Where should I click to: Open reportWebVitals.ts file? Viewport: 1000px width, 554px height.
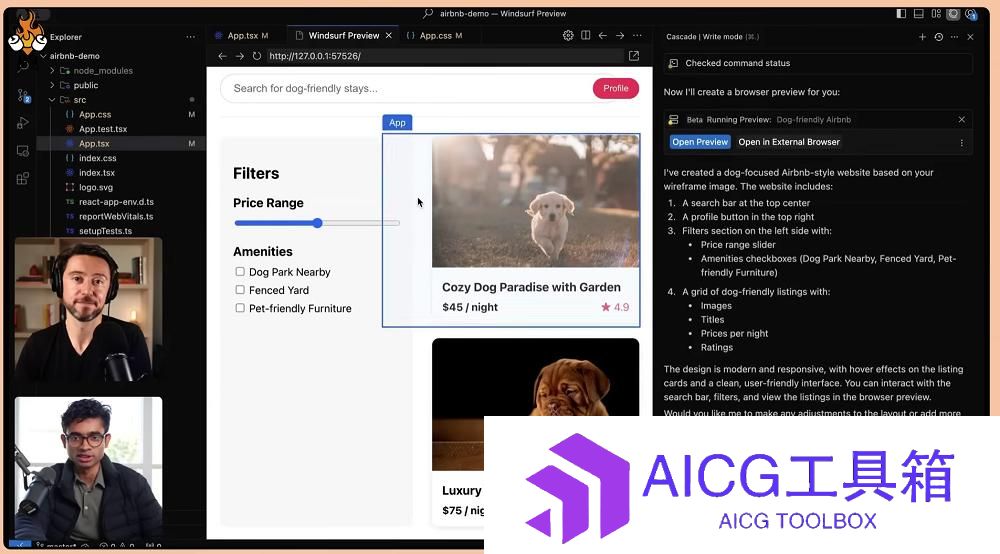pos(115,217)
